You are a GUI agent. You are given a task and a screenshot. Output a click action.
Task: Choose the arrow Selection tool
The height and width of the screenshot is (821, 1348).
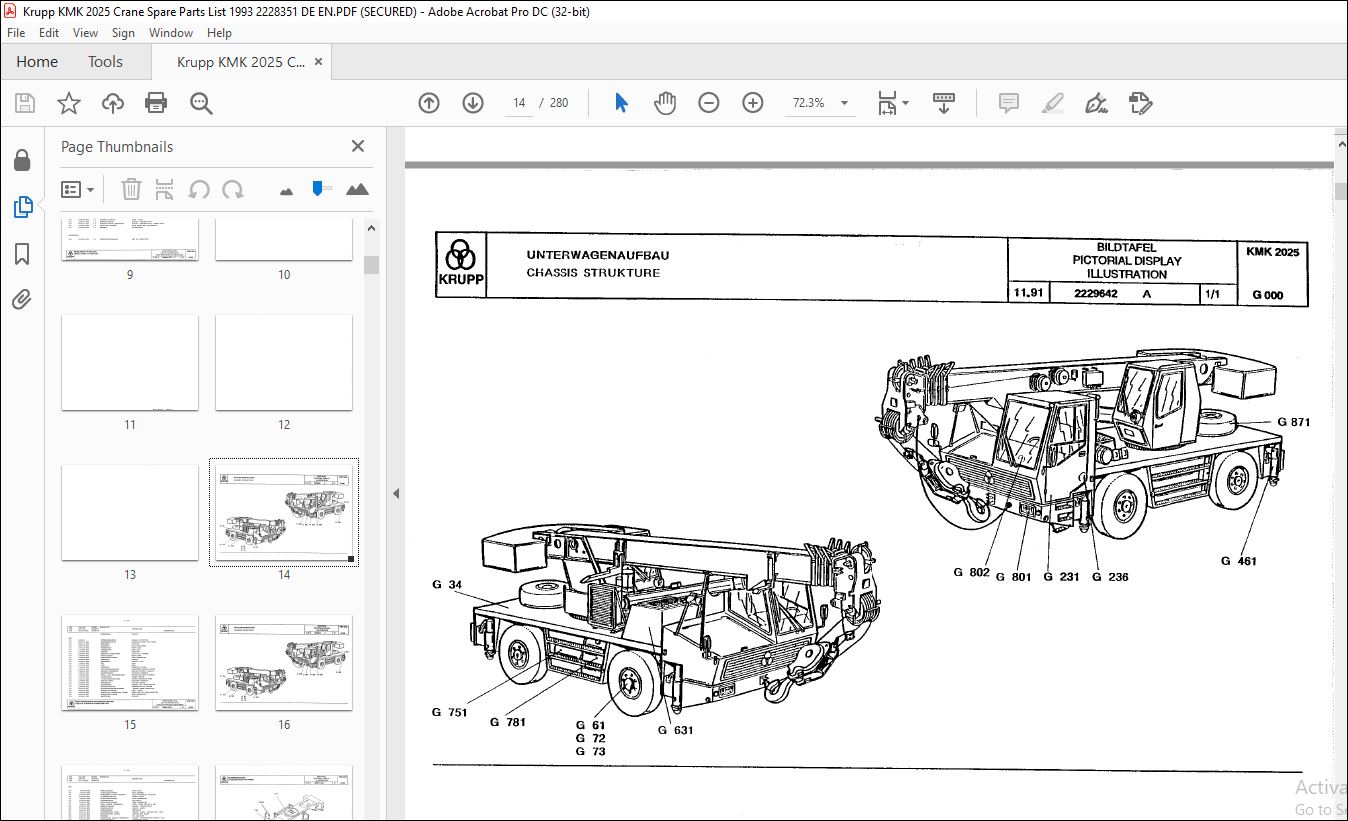(x=621, y=103)
